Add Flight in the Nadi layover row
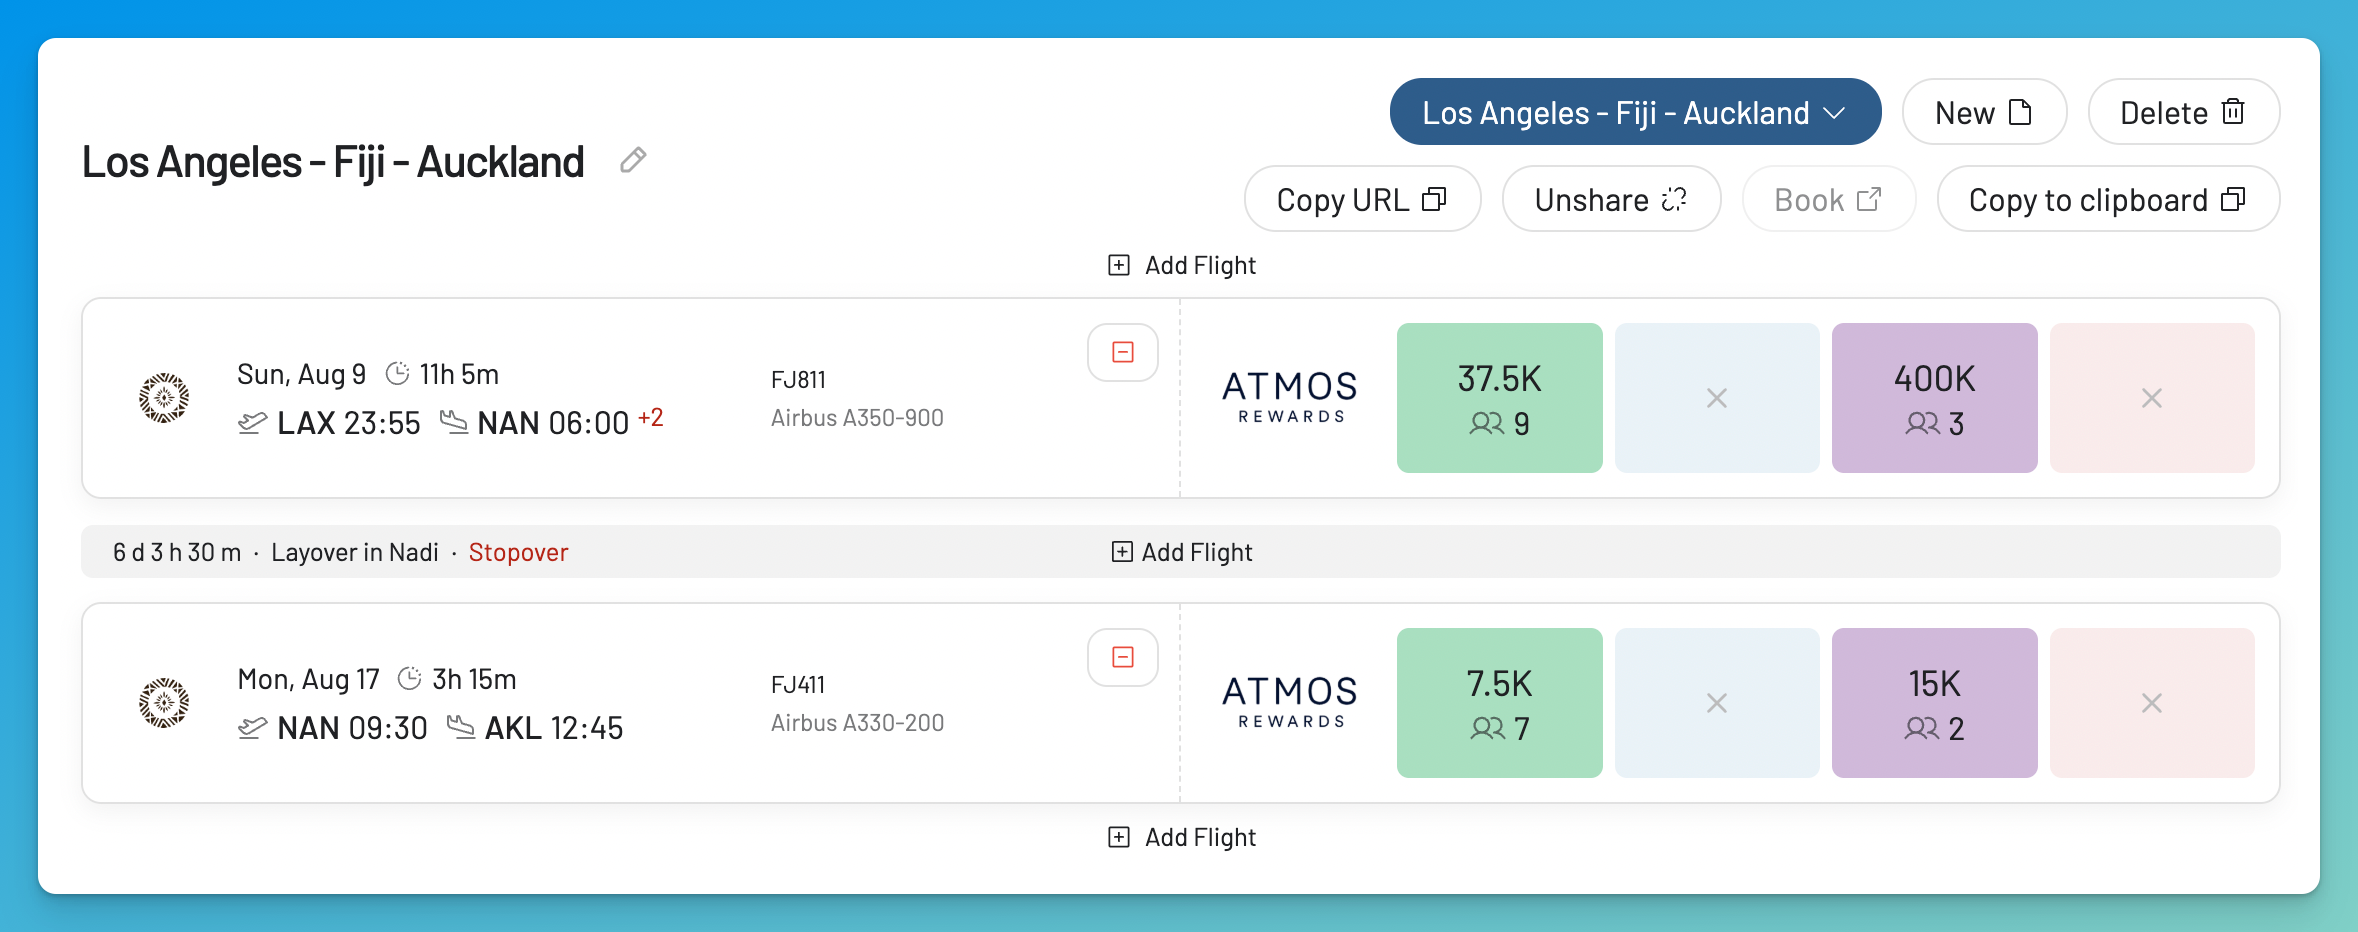Image resolution: width=2358 pixels, height=932 pixels. click(x=1182, y=552)
